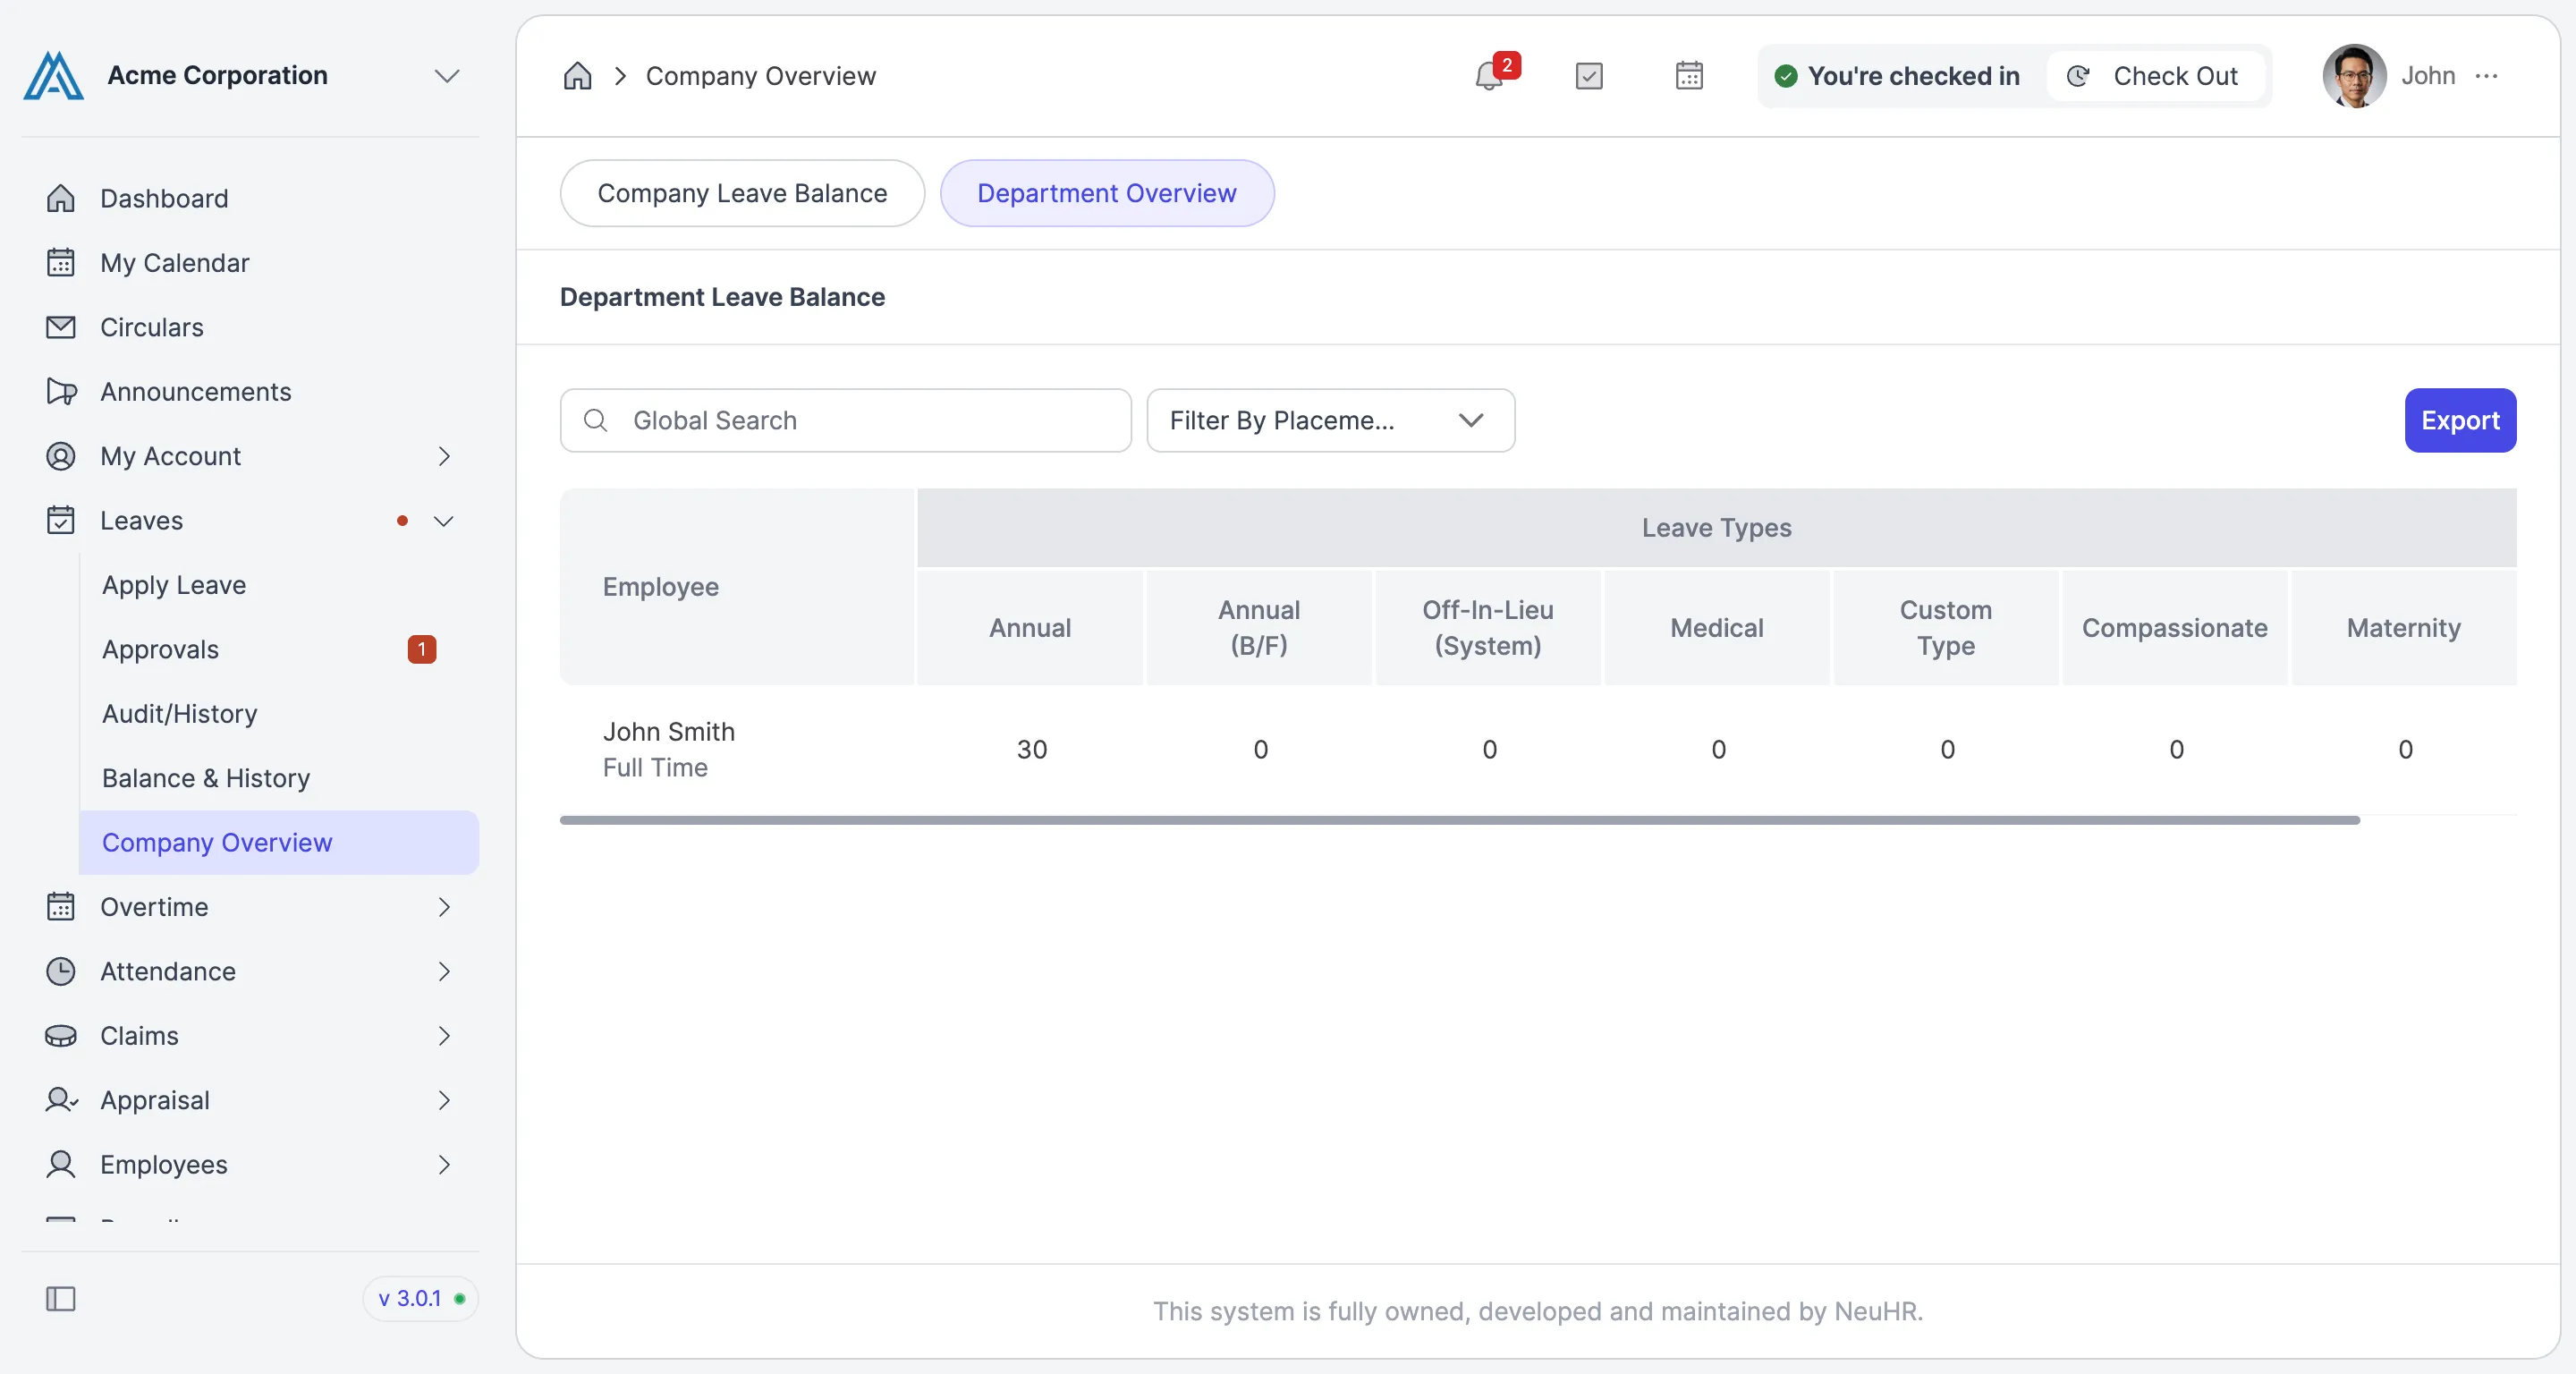
Task: Click the Claims coin icon
Action: tap(61, 1035)
